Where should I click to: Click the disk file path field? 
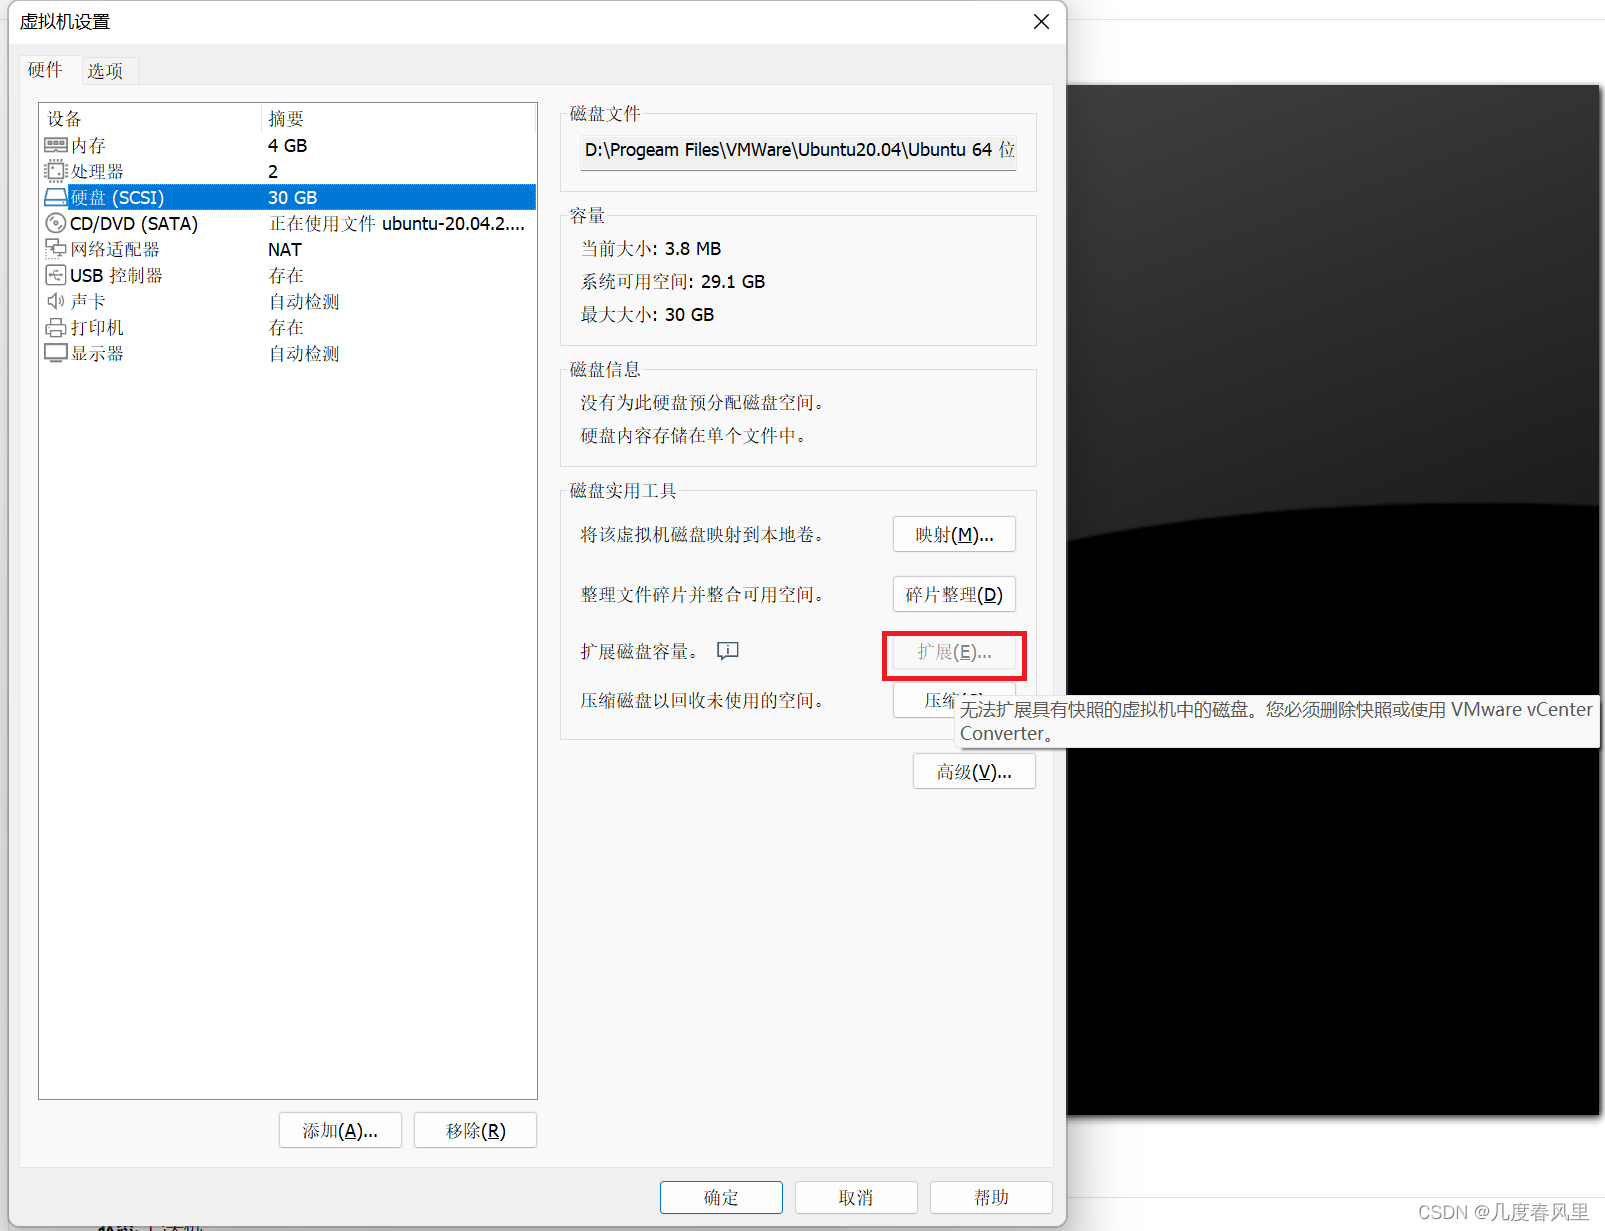pos(798,151)
